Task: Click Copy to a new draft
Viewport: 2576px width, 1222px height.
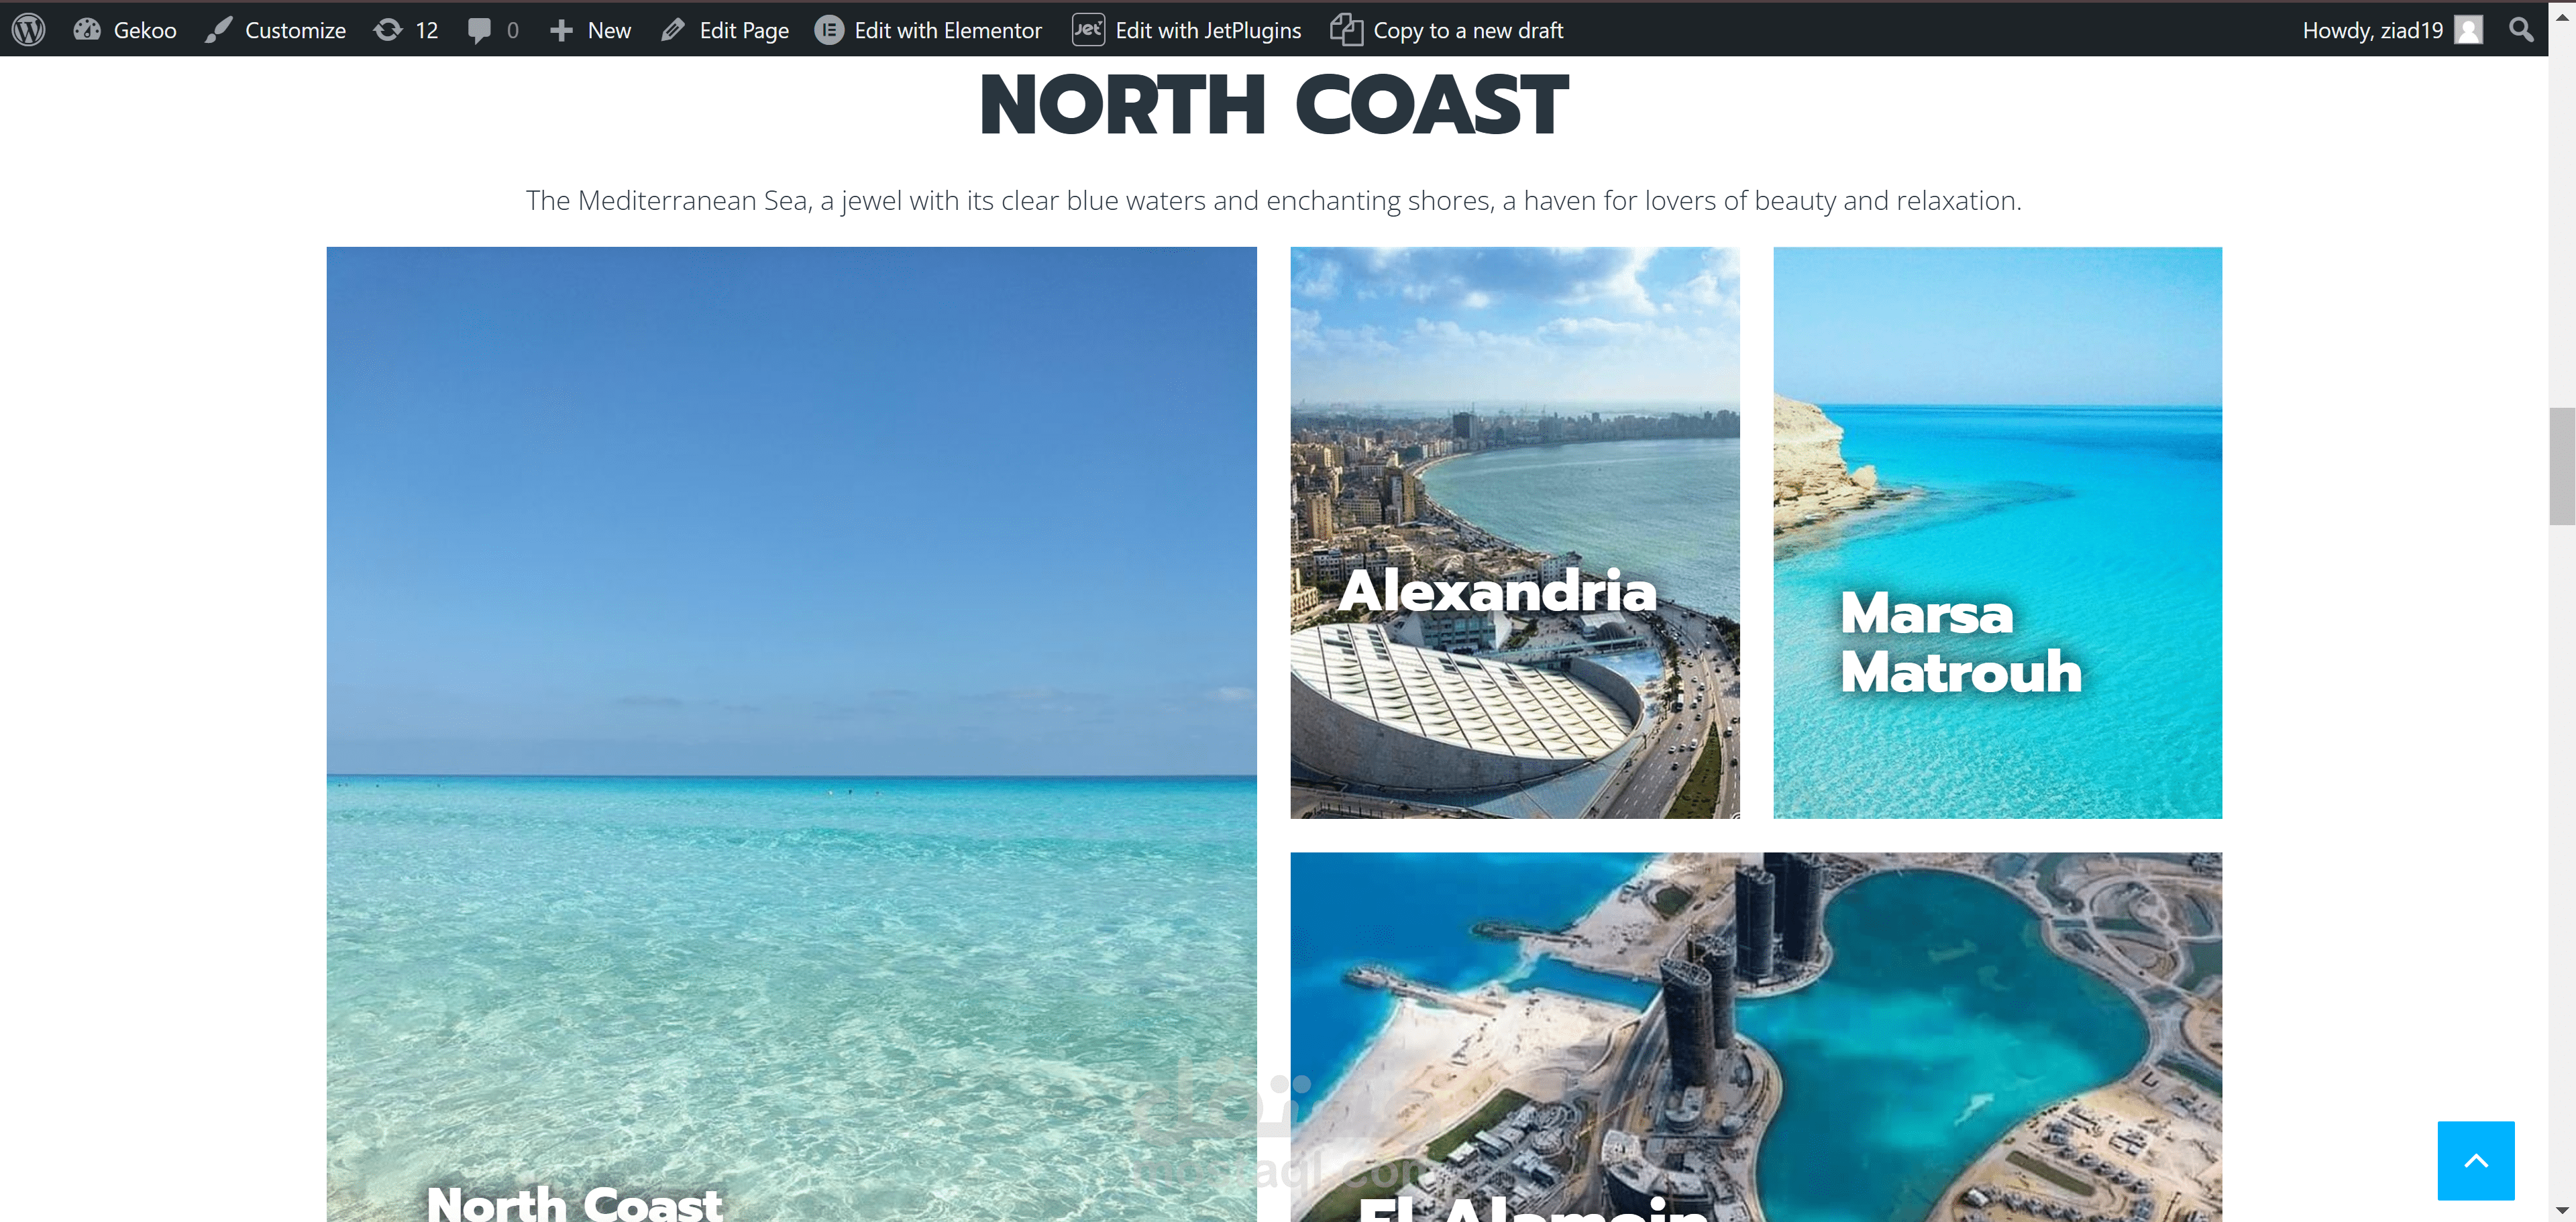Action: click(1447, 30)
